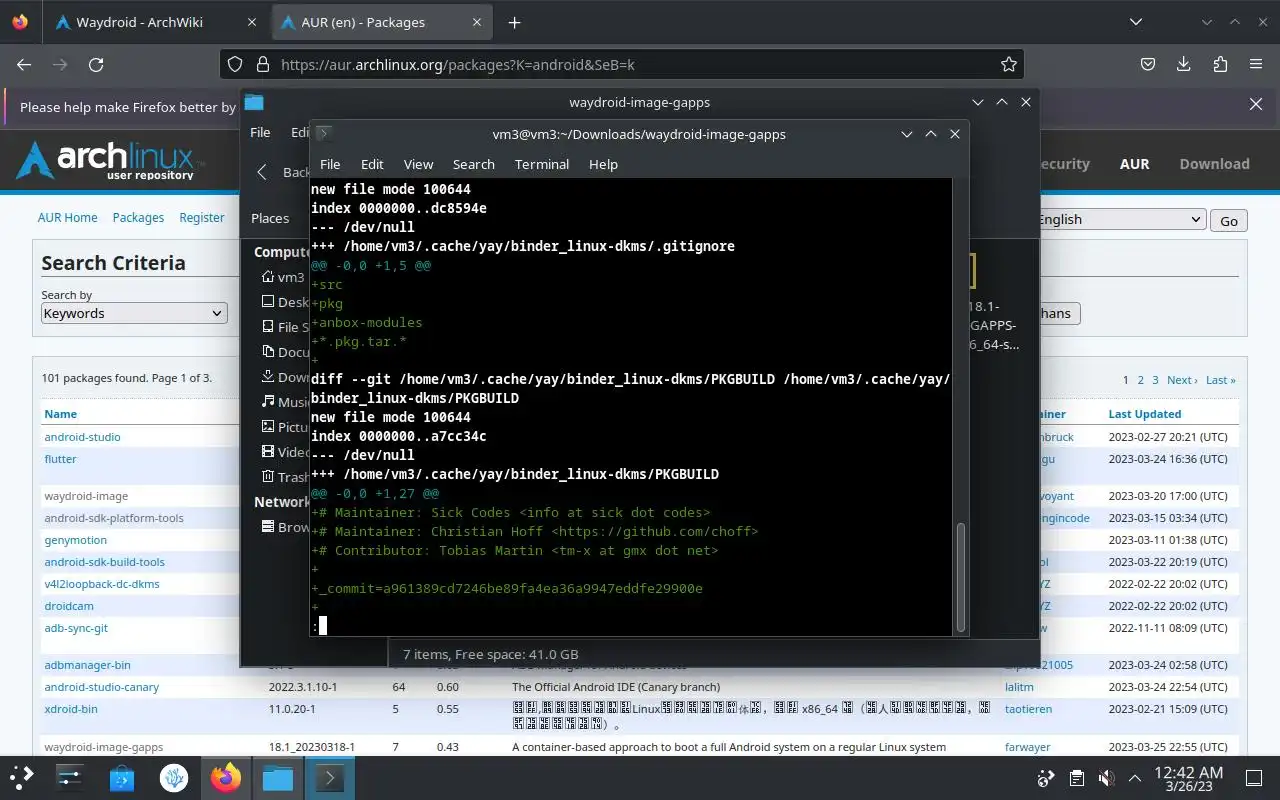
Task: Open the clipboard tray icon
Action: tap(1077, 778)
